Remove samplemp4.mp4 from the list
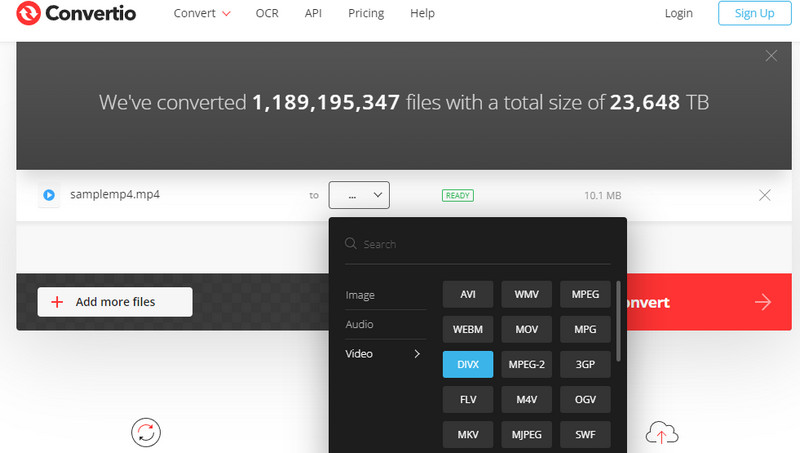 (764, 195)
